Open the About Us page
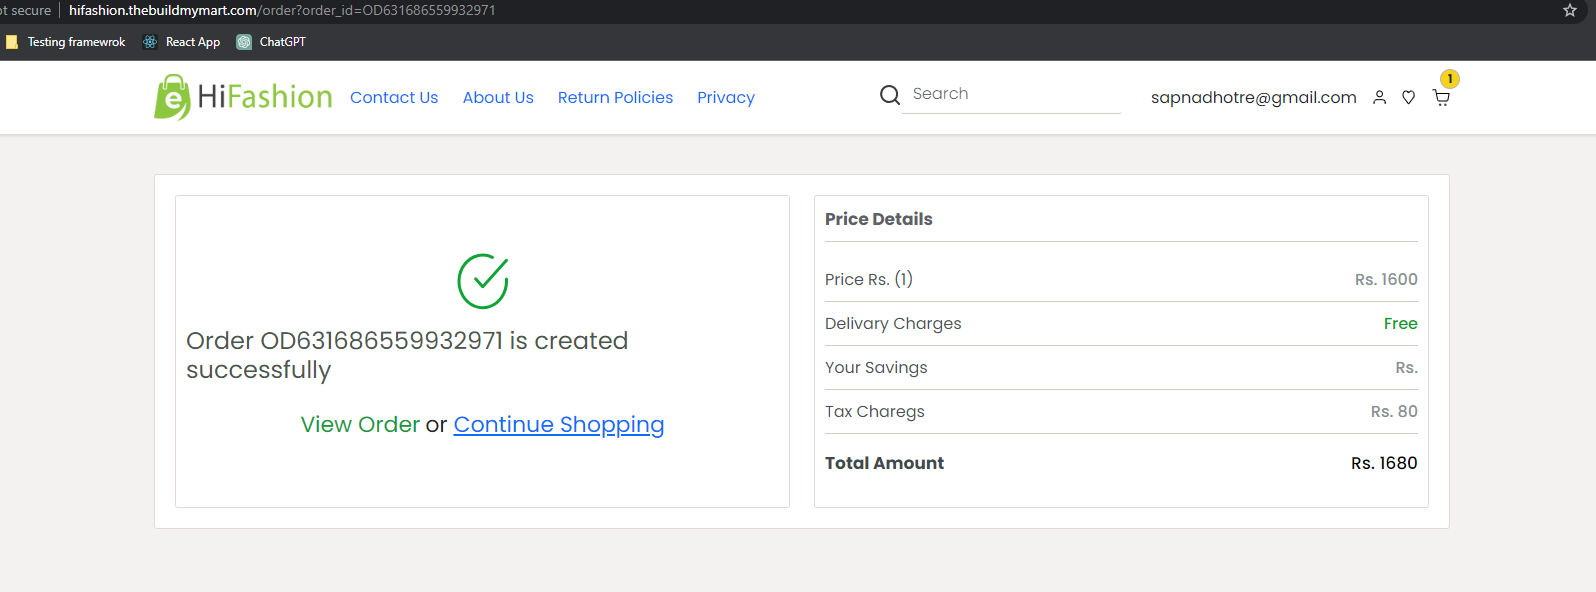Image resolution: width=1596 pixels, height=592 pixels. (x=498, y=97)
